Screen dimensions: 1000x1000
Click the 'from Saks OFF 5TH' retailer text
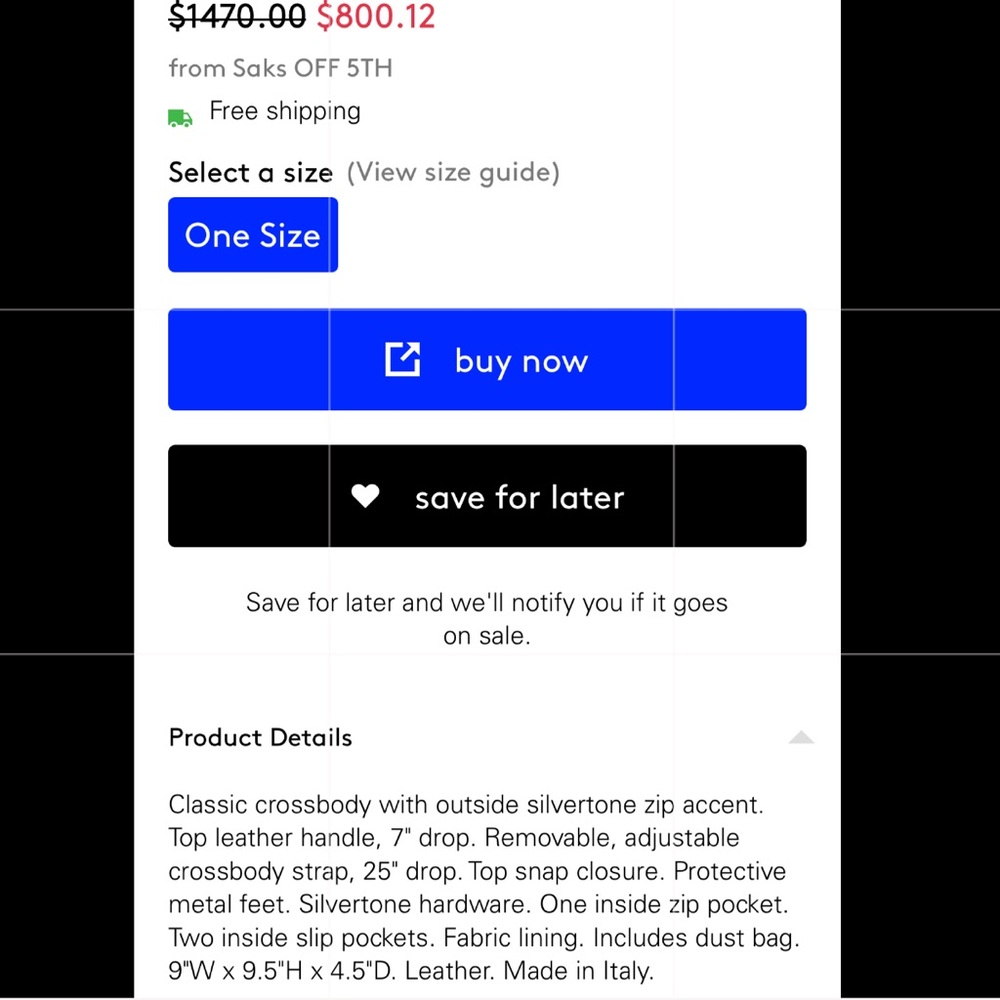click(x=280, y=68)
